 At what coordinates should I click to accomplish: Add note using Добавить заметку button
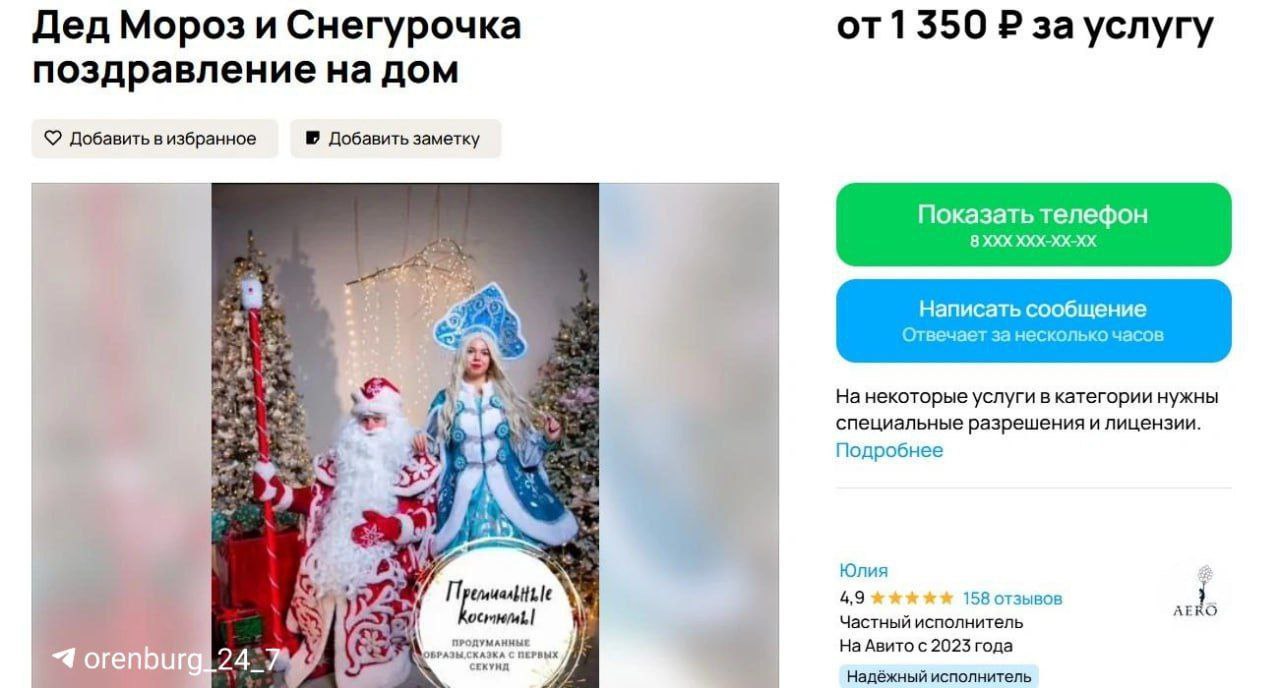pos(396,138)
